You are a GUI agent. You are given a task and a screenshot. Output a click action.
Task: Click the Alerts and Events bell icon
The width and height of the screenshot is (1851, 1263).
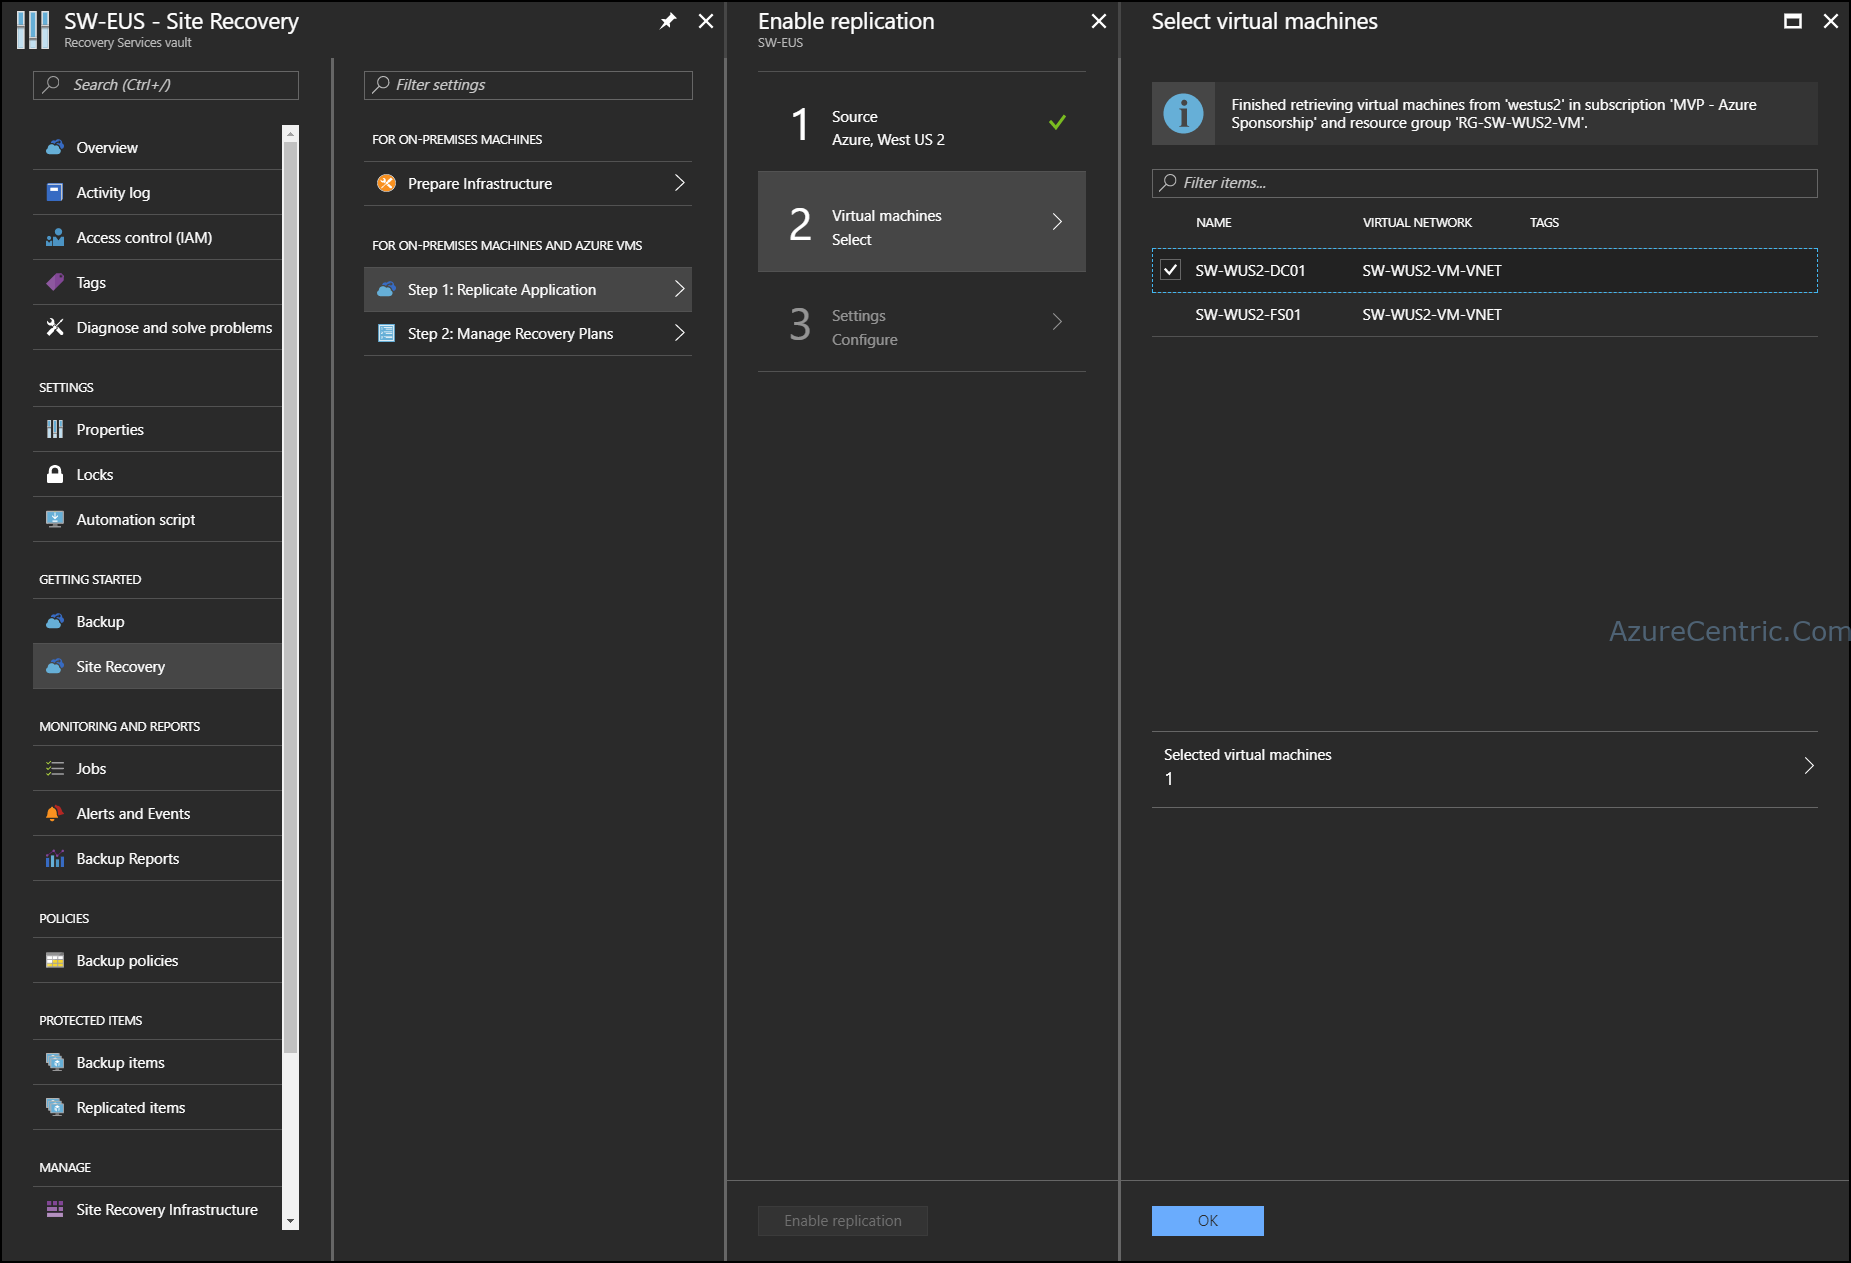[x=55, y=813]
